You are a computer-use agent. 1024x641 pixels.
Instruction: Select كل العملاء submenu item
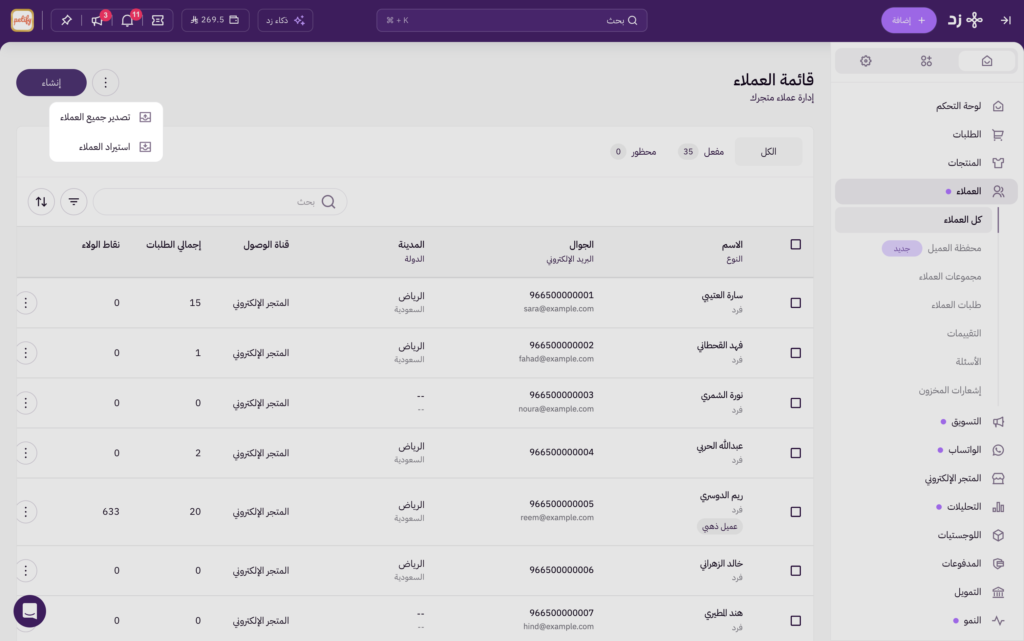[914, 220]
